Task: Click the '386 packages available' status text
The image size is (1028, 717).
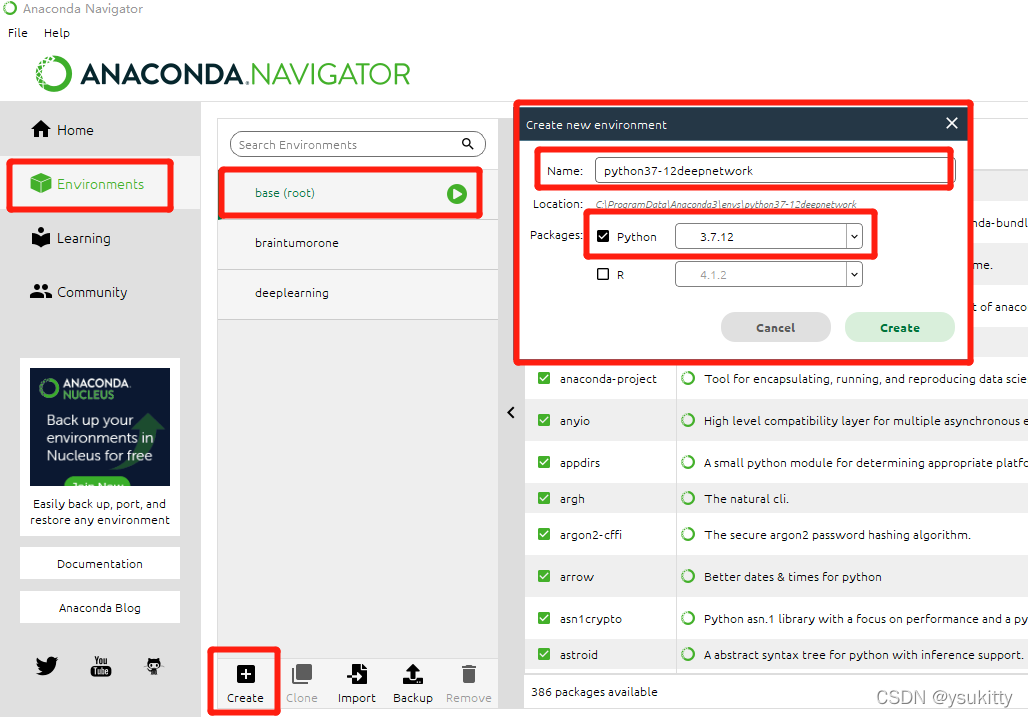Action: [594, 691]
